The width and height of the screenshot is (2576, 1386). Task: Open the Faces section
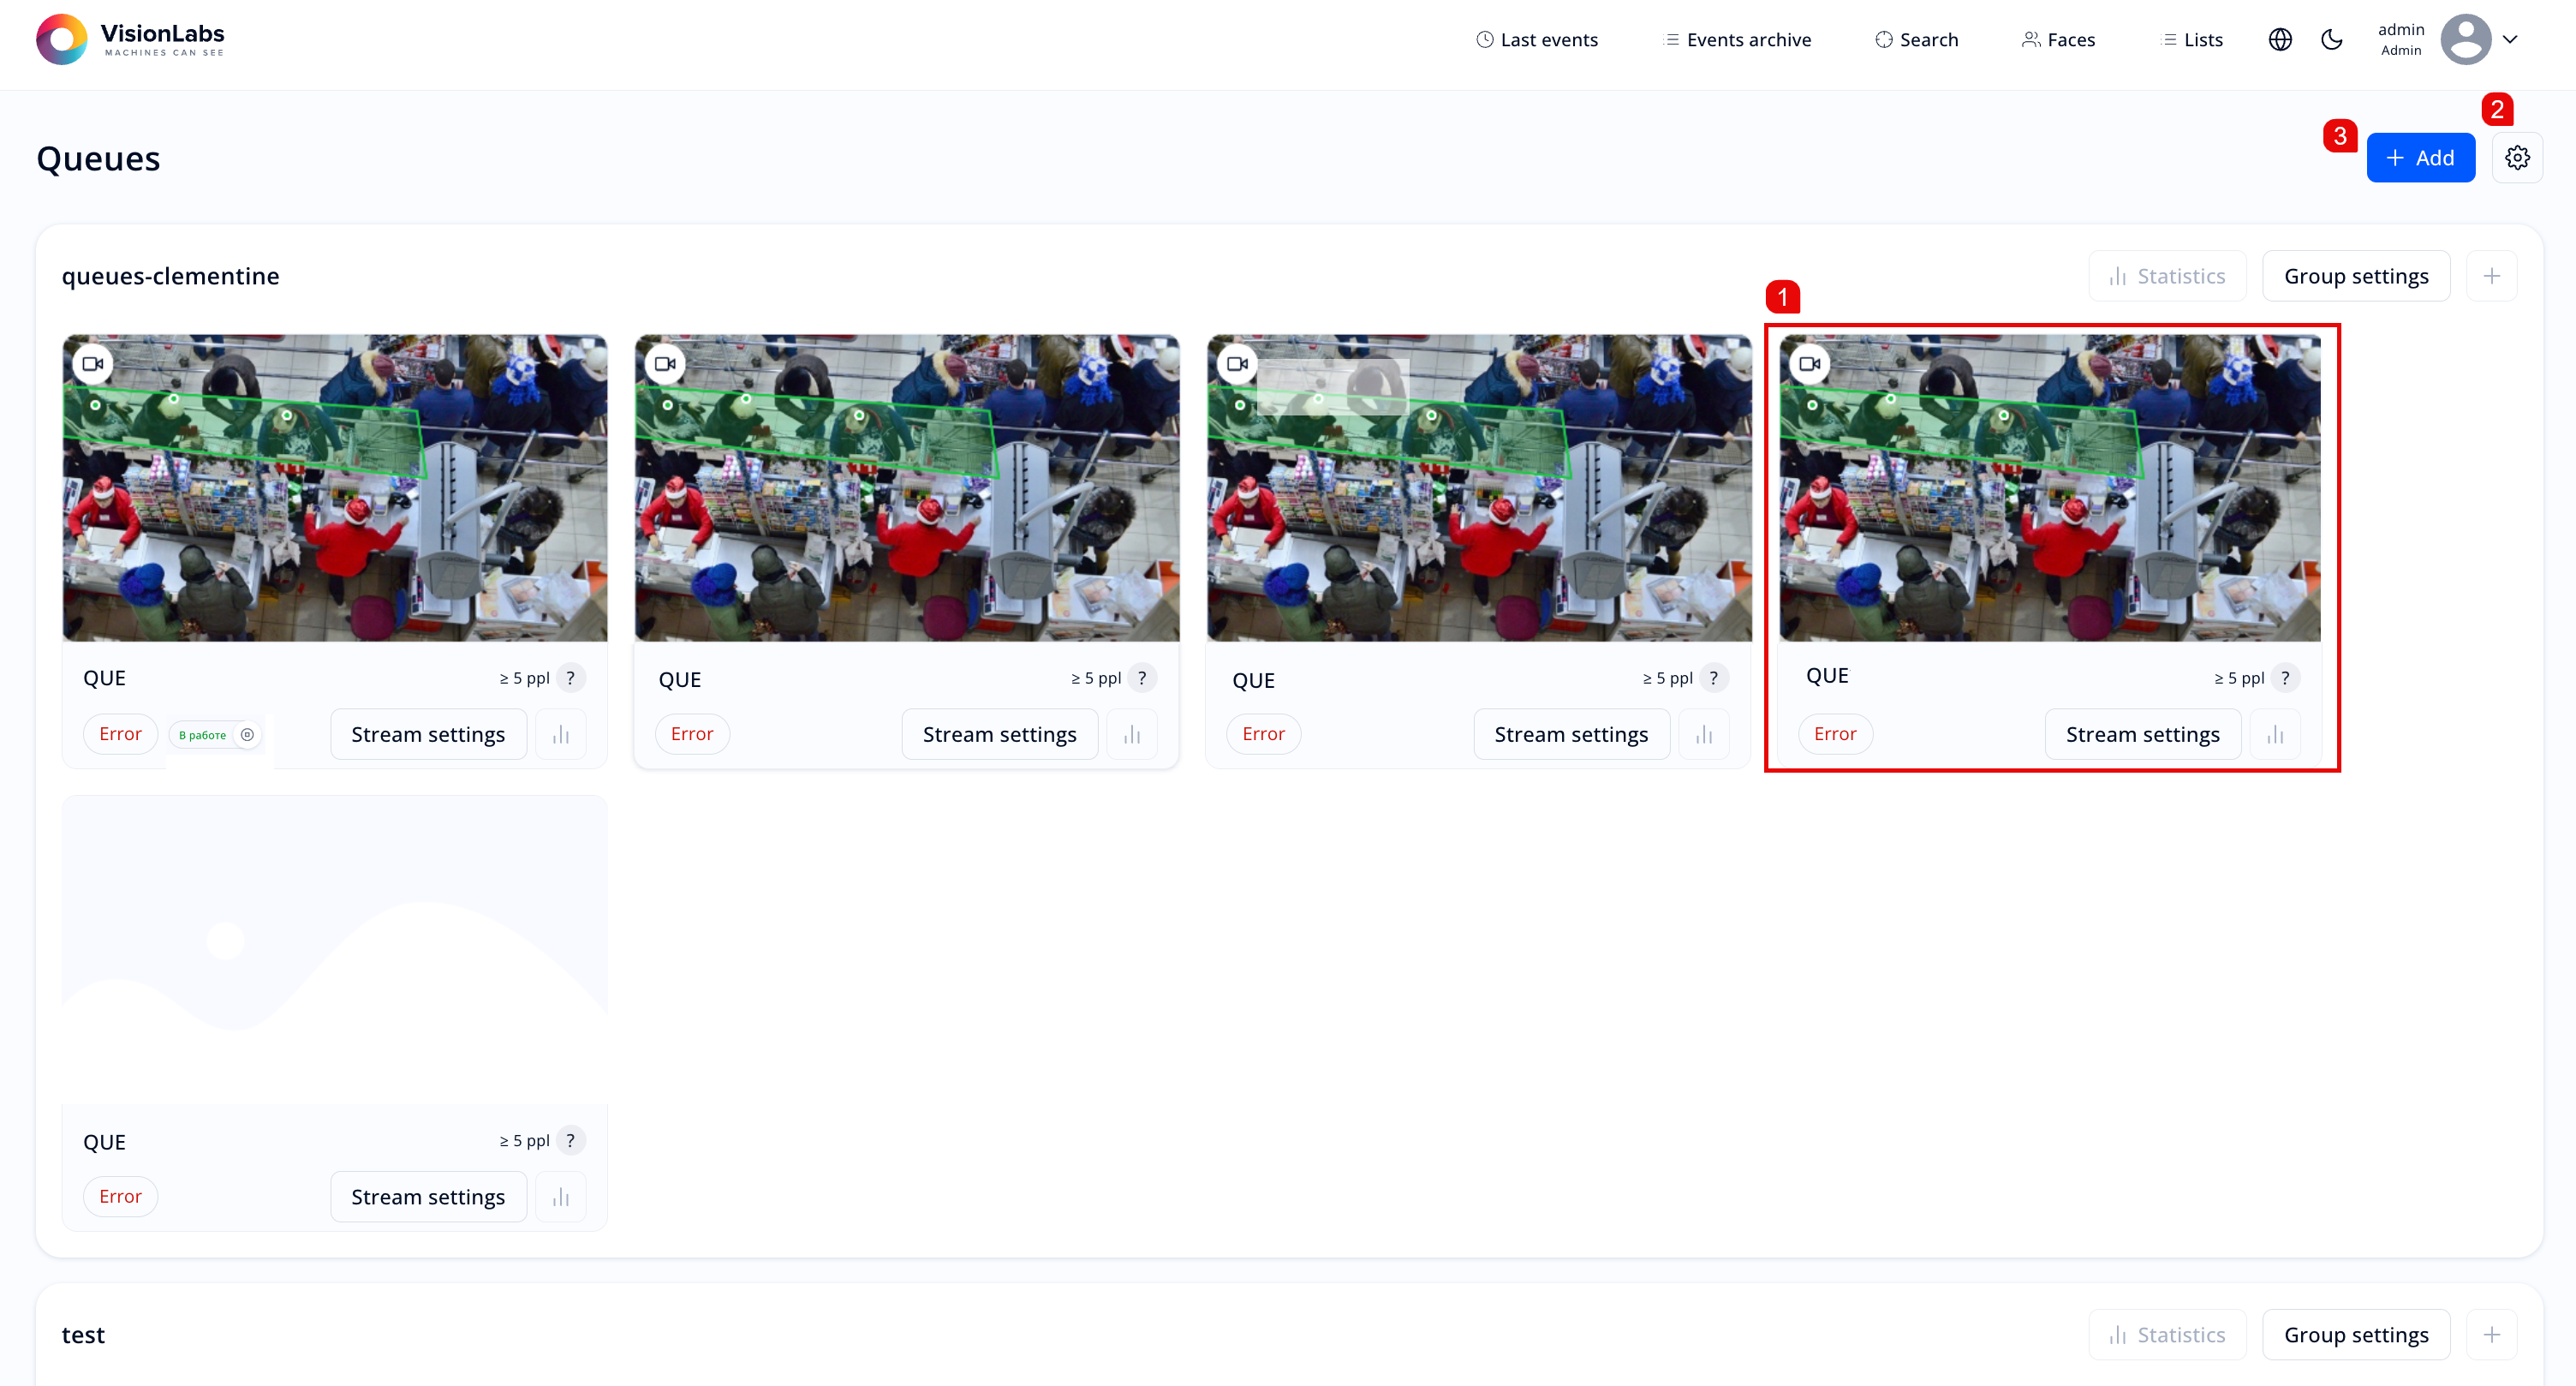pos(2058,40)
